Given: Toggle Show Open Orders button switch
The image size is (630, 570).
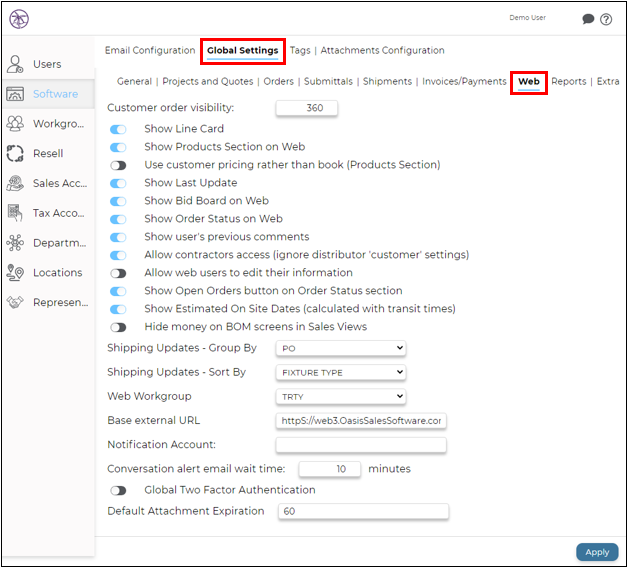Looking at the screenshot, I should click(x=118, y=291).
